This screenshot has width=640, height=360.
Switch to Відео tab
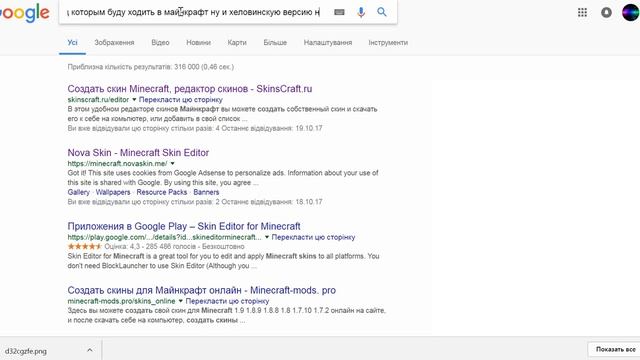160,42
